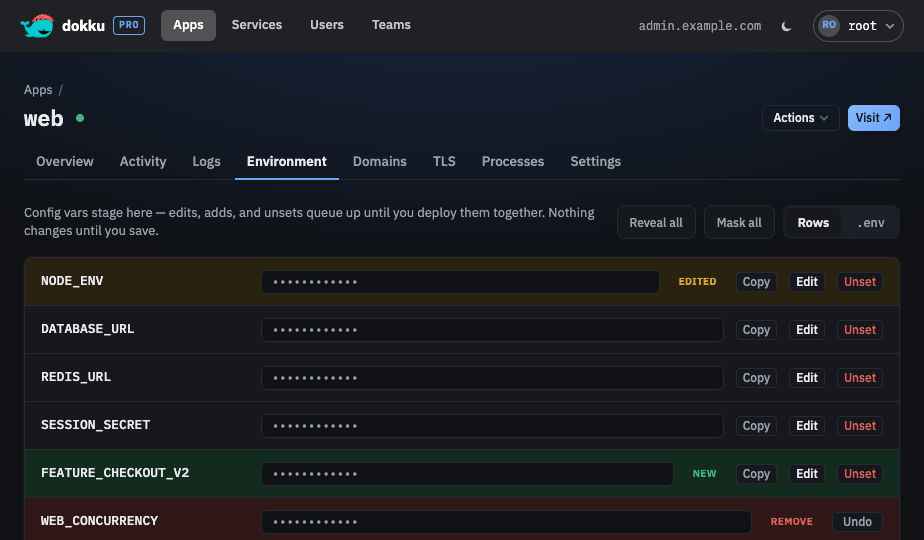
Task: Click the REDIS_URL masked value field
Action: (493, 378)
